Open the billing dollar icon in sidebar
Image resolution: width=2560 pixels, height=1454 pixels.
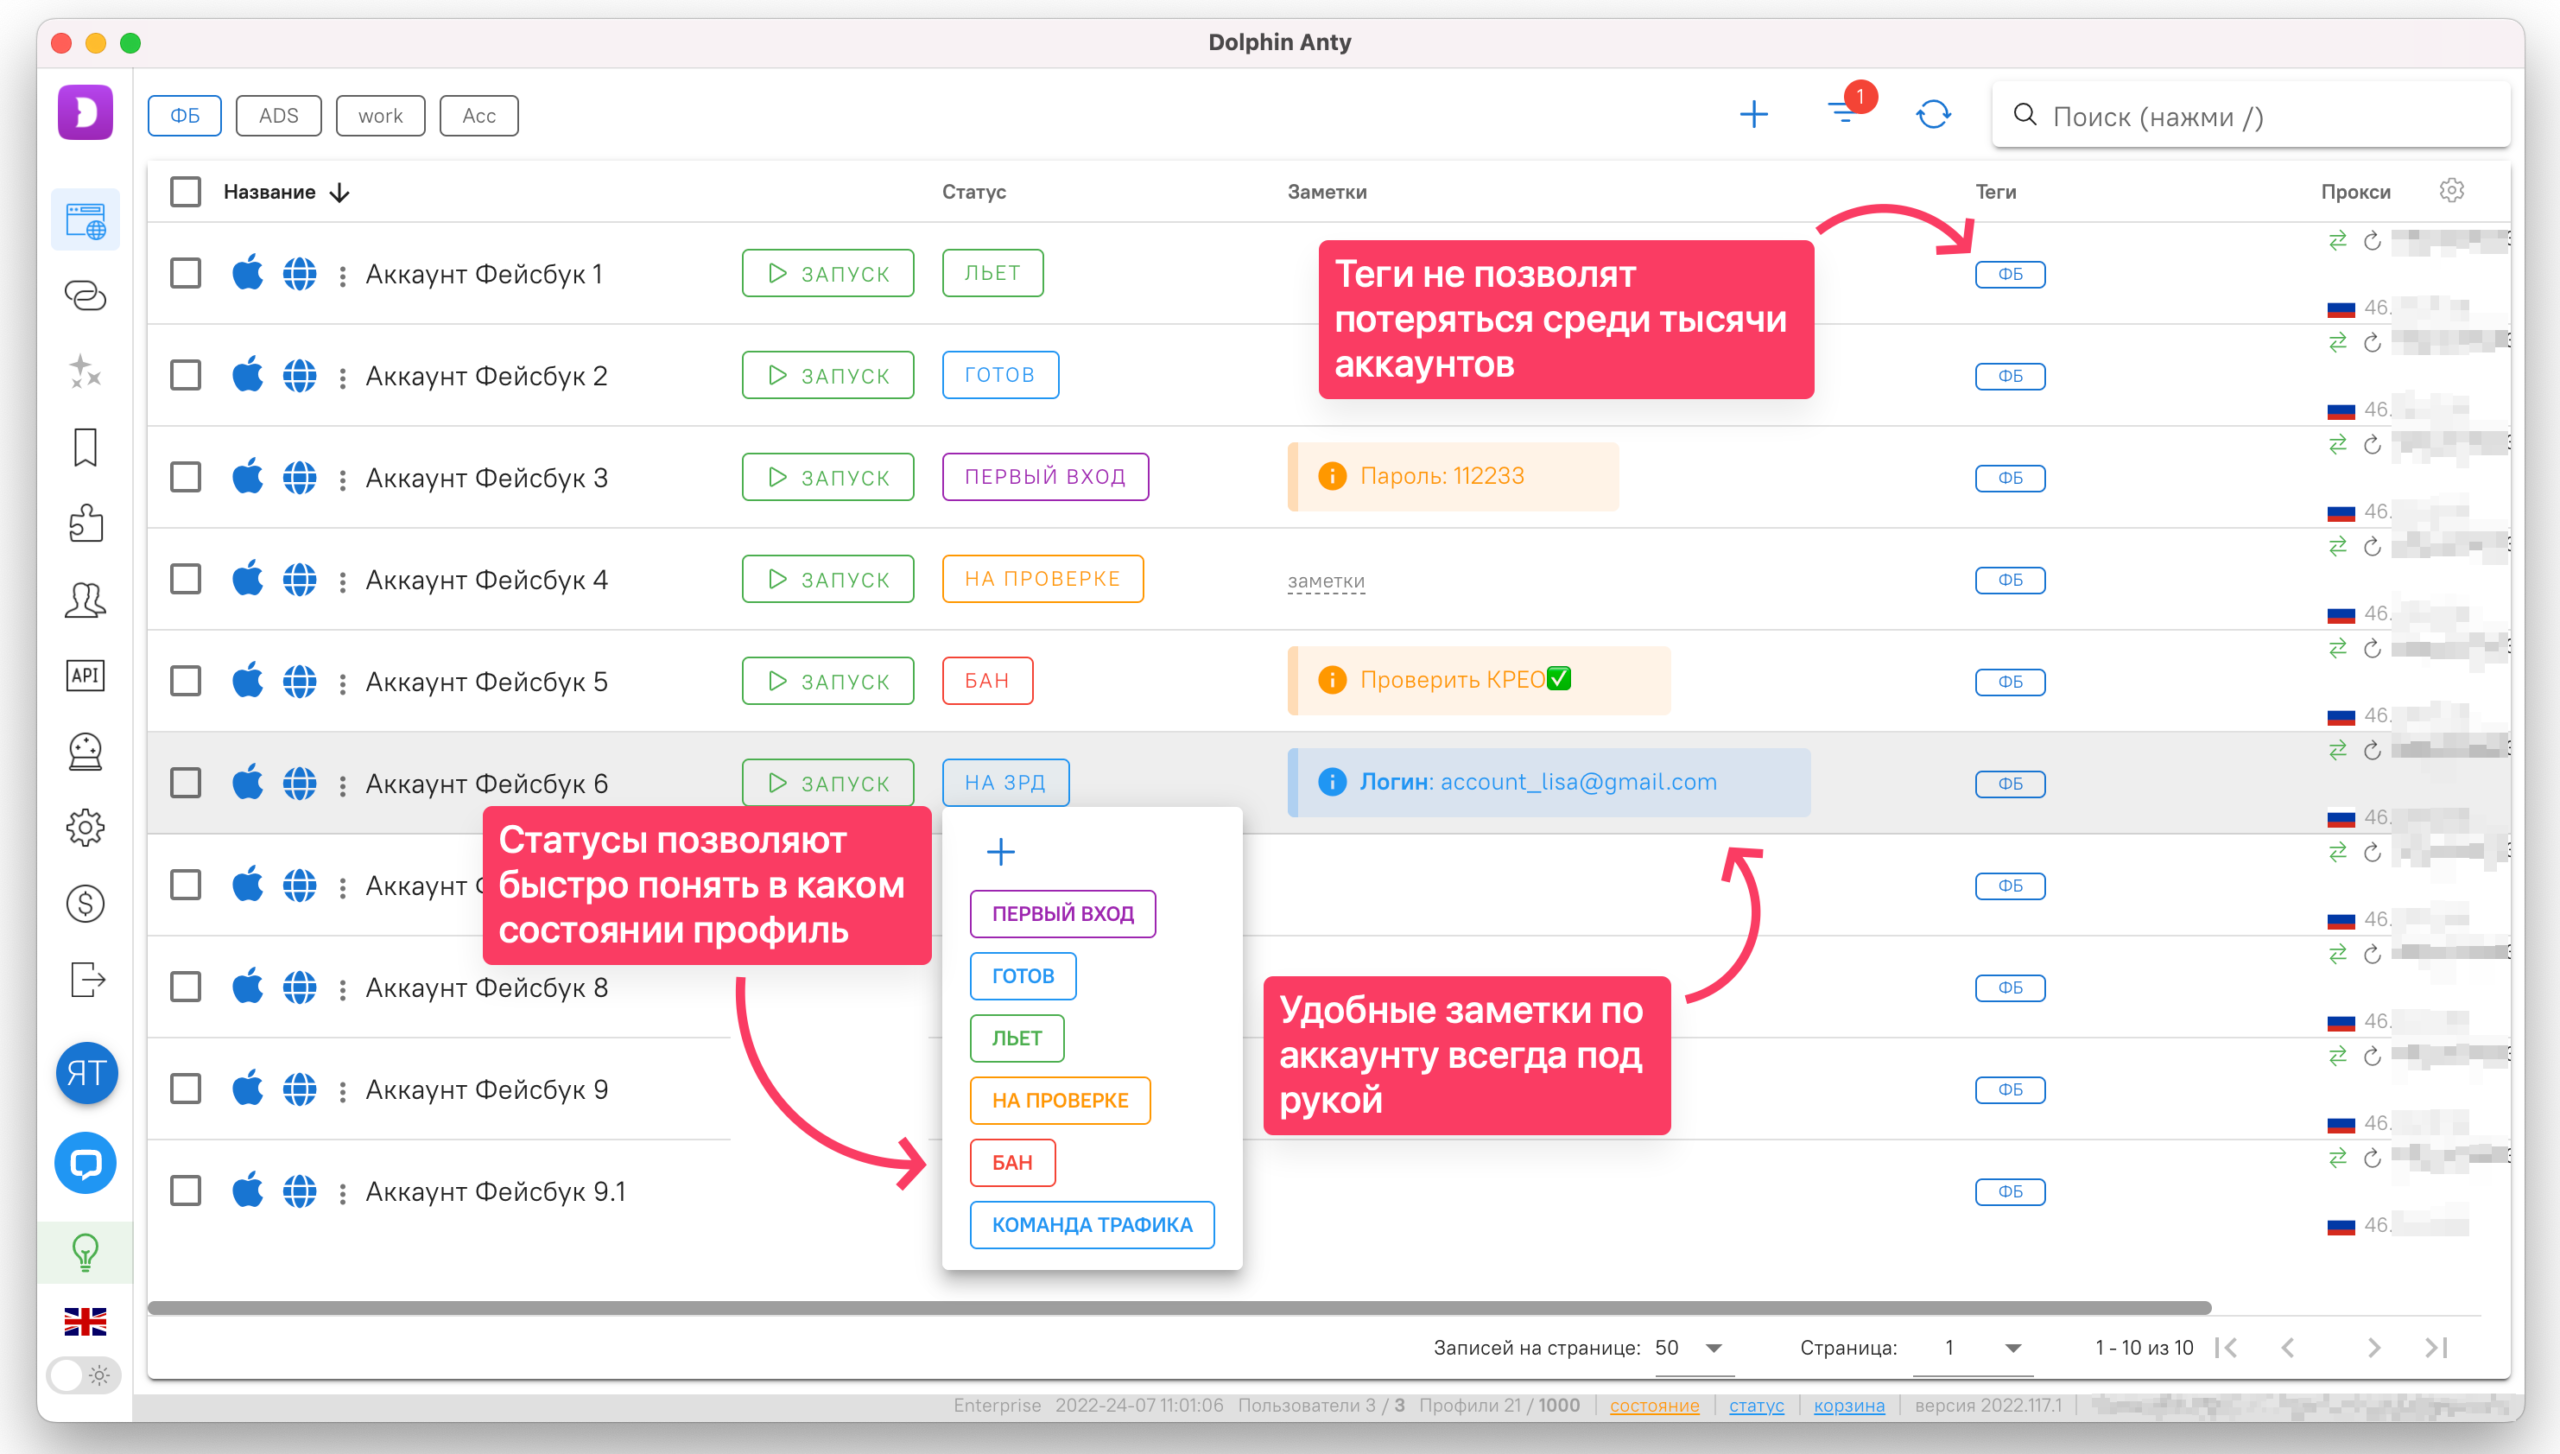pos(85,903)
